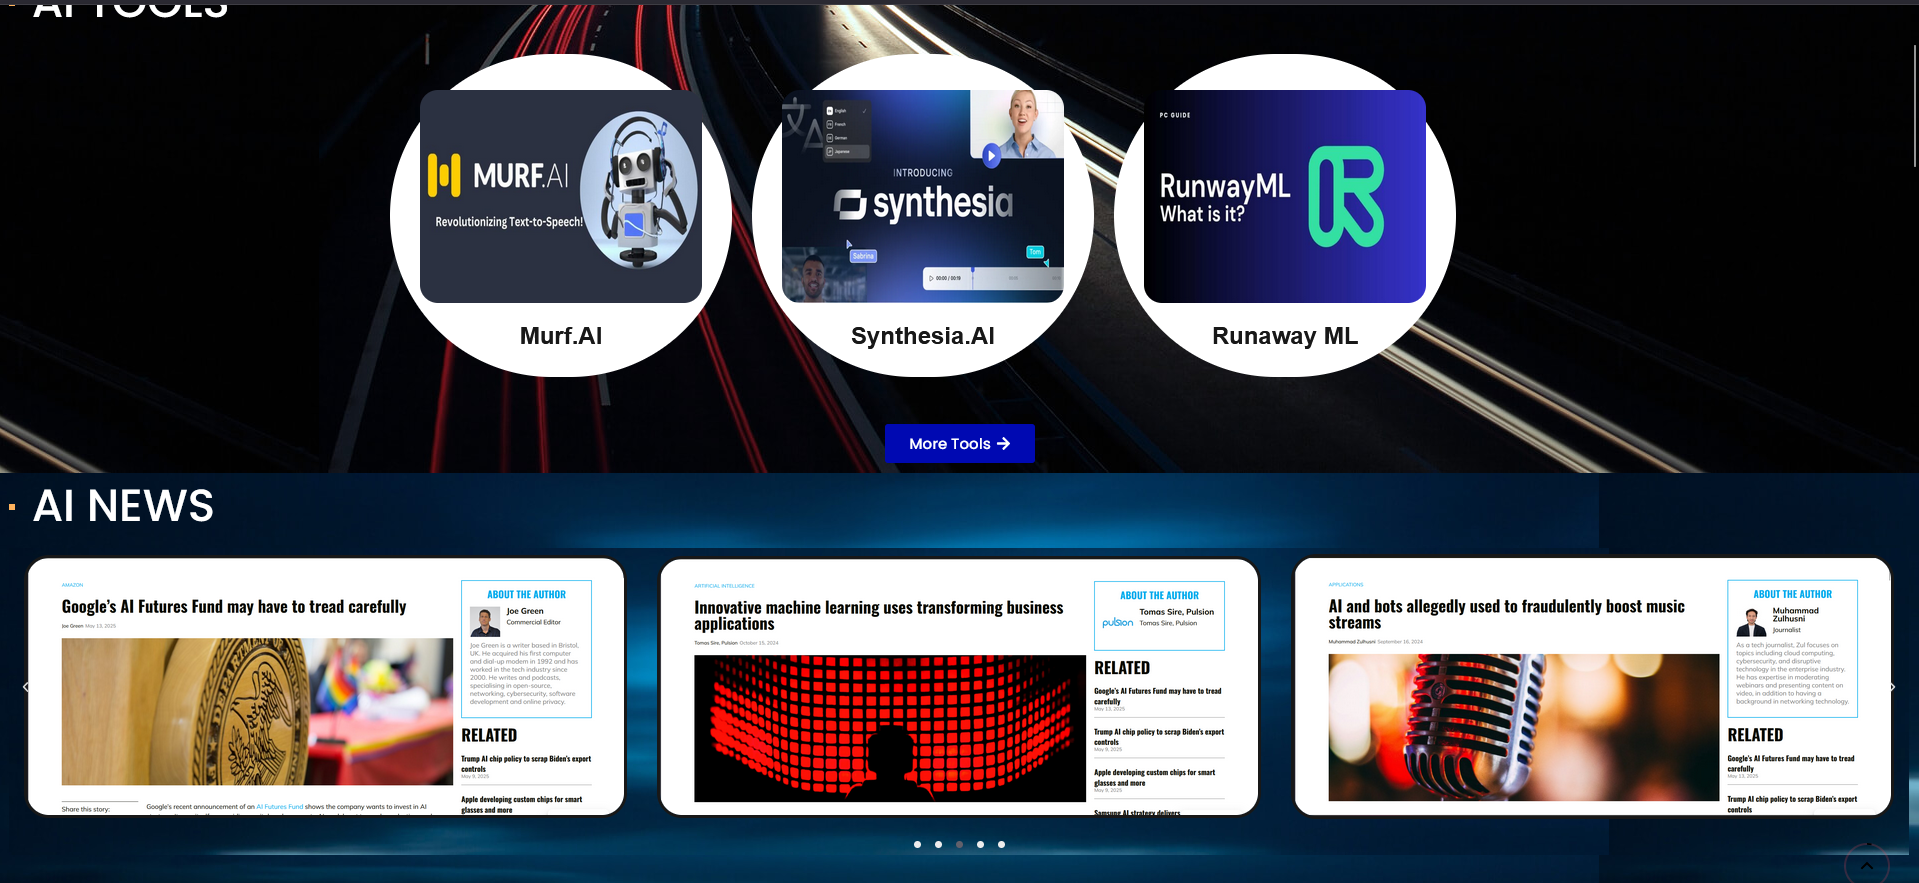Open the AI and bots music streams card
1919x883 pixels.
tap(1592, 687)
